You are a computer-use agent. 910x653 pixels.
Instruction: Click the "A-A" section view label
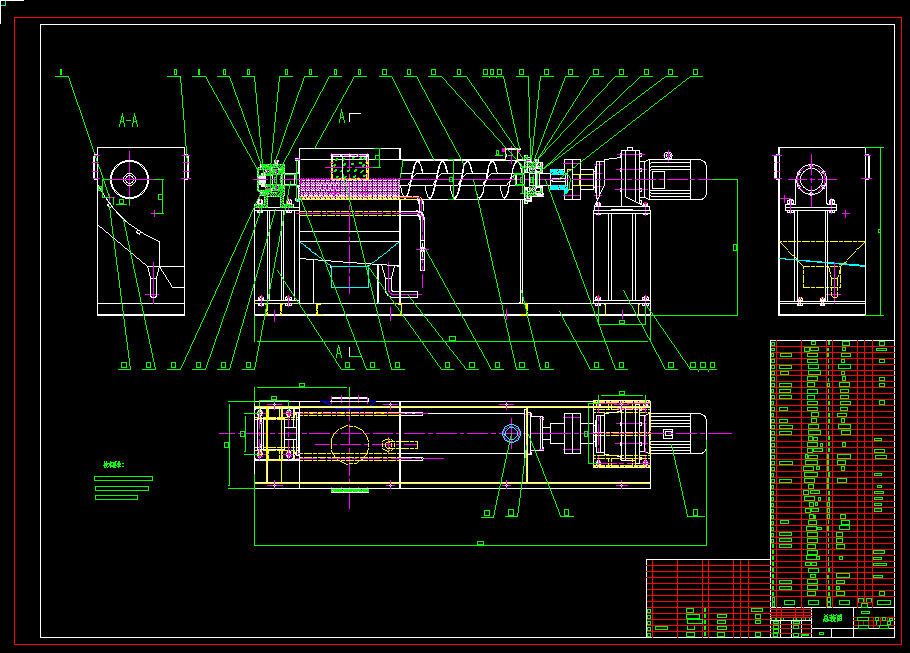[x=128, y=121]
